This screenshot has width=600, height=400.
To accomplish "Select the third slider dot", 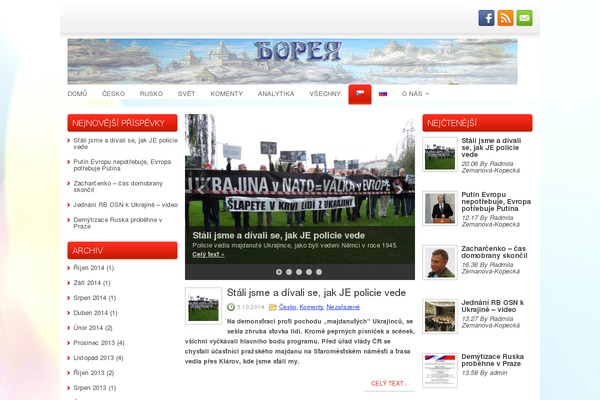I will point(299,272).
